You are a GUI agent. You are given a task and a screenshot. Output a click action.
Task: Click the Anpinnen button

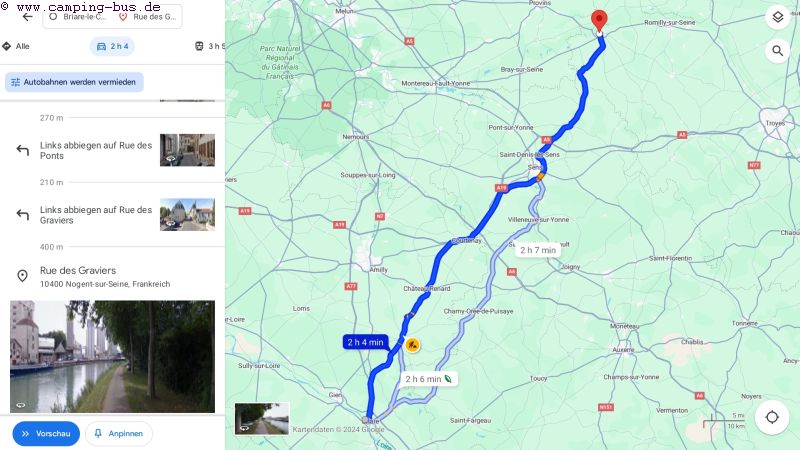click(118, 434)
